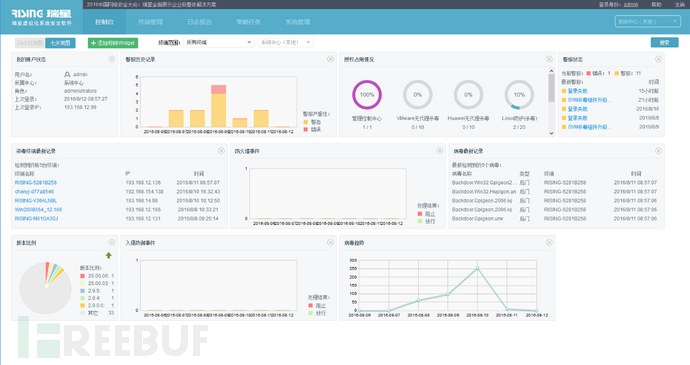Click IP address 193.168.12.136
Viewport: 690px width, 365px height.
click(x=143, y=182)
